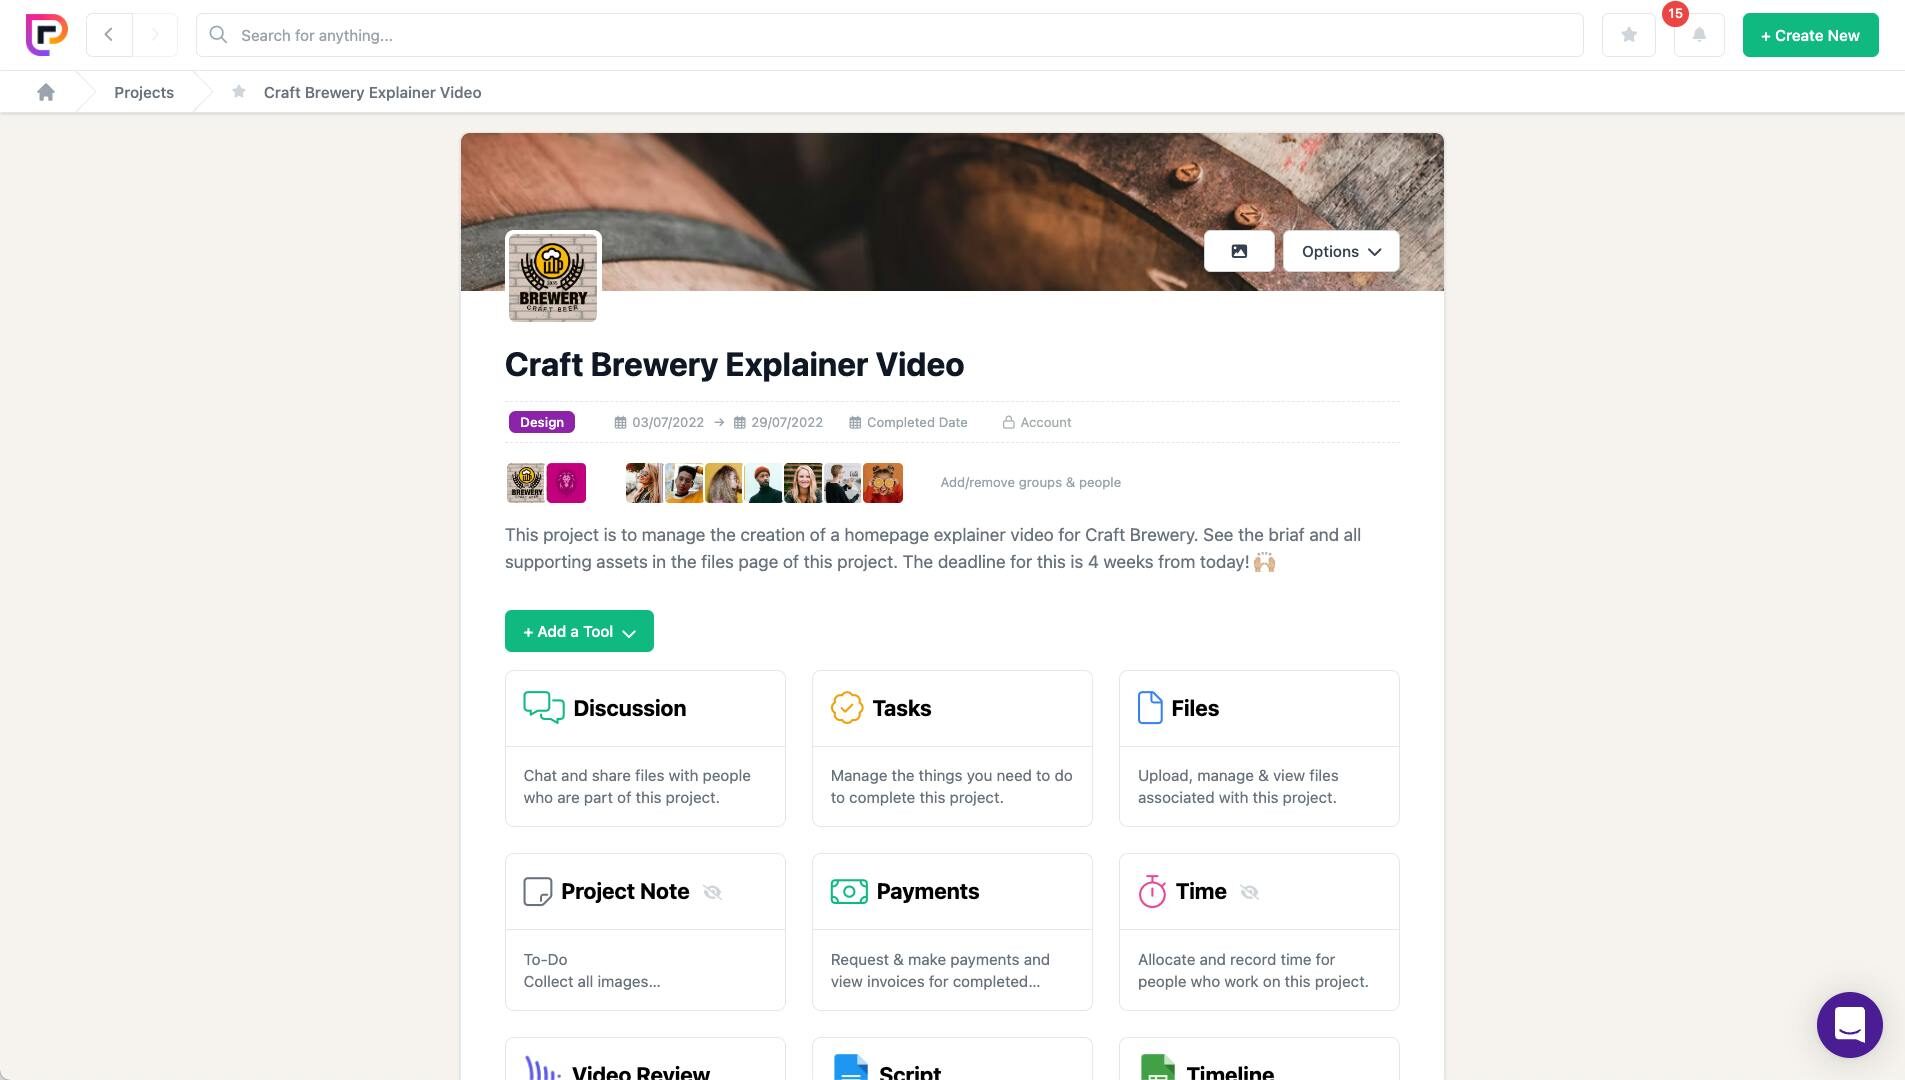Click the project description paragraph
Image resolution: width=1905 pixels, height=1080 pixels.
[933, 548]
